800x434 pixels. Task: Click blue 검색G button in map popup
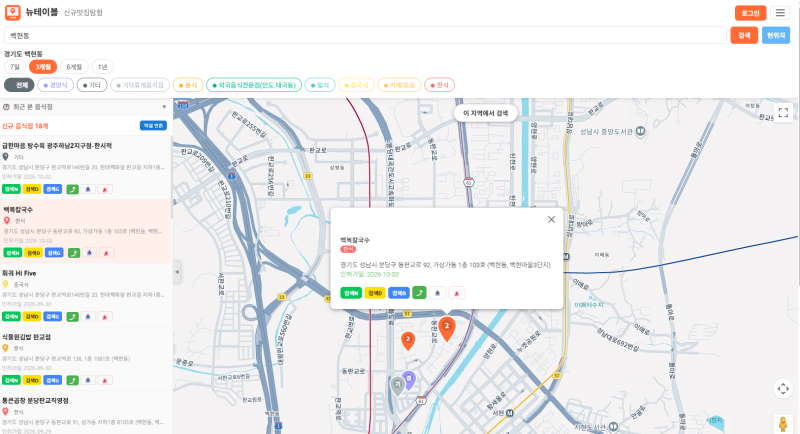pos(399,293)
